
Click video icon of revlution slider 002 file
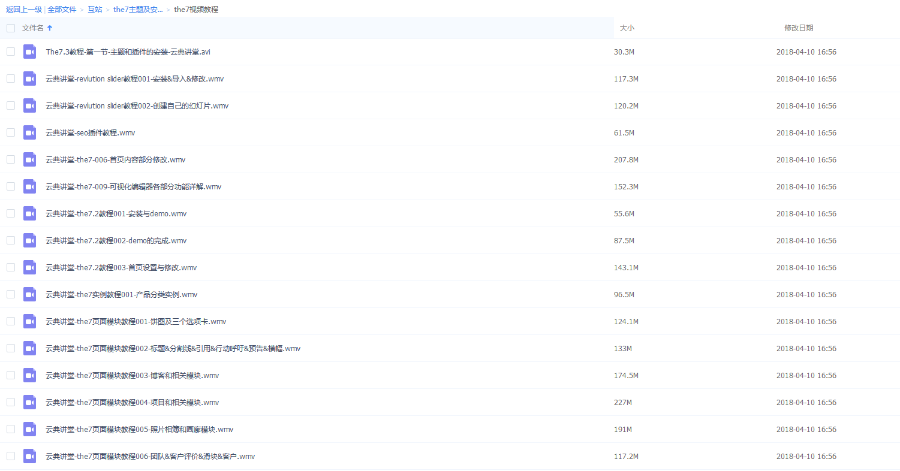click(x=29, y=106)
